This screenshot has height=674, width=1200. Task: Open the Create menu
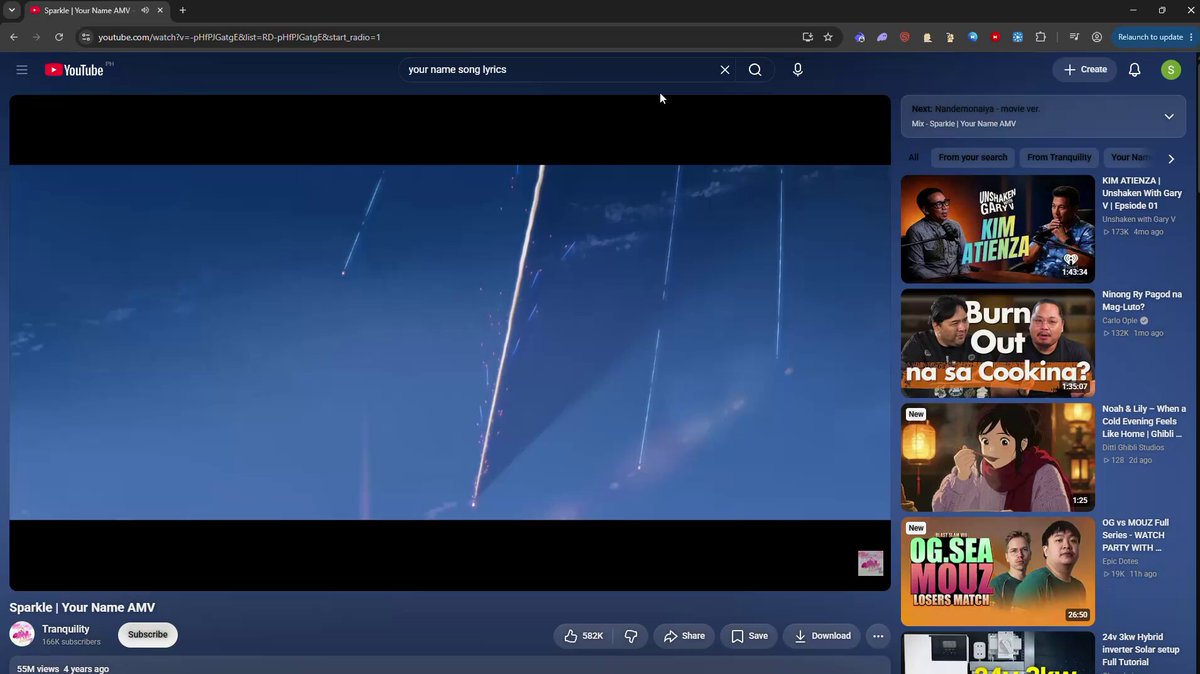click(1084, 70)
